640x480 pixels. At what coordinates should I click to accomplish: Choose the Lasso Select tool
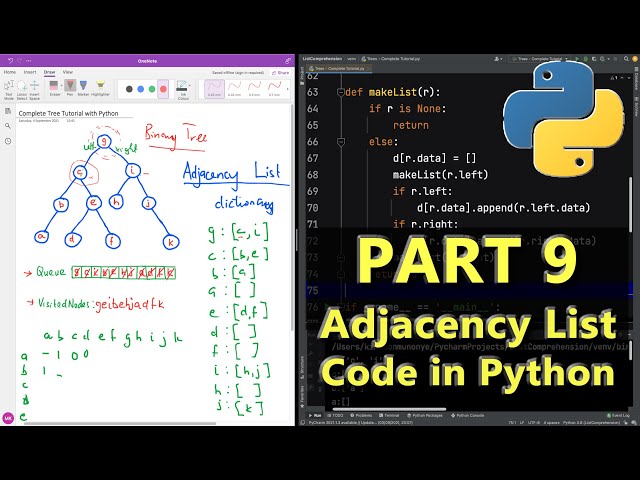pyautogui.click(x=22, y=90)
